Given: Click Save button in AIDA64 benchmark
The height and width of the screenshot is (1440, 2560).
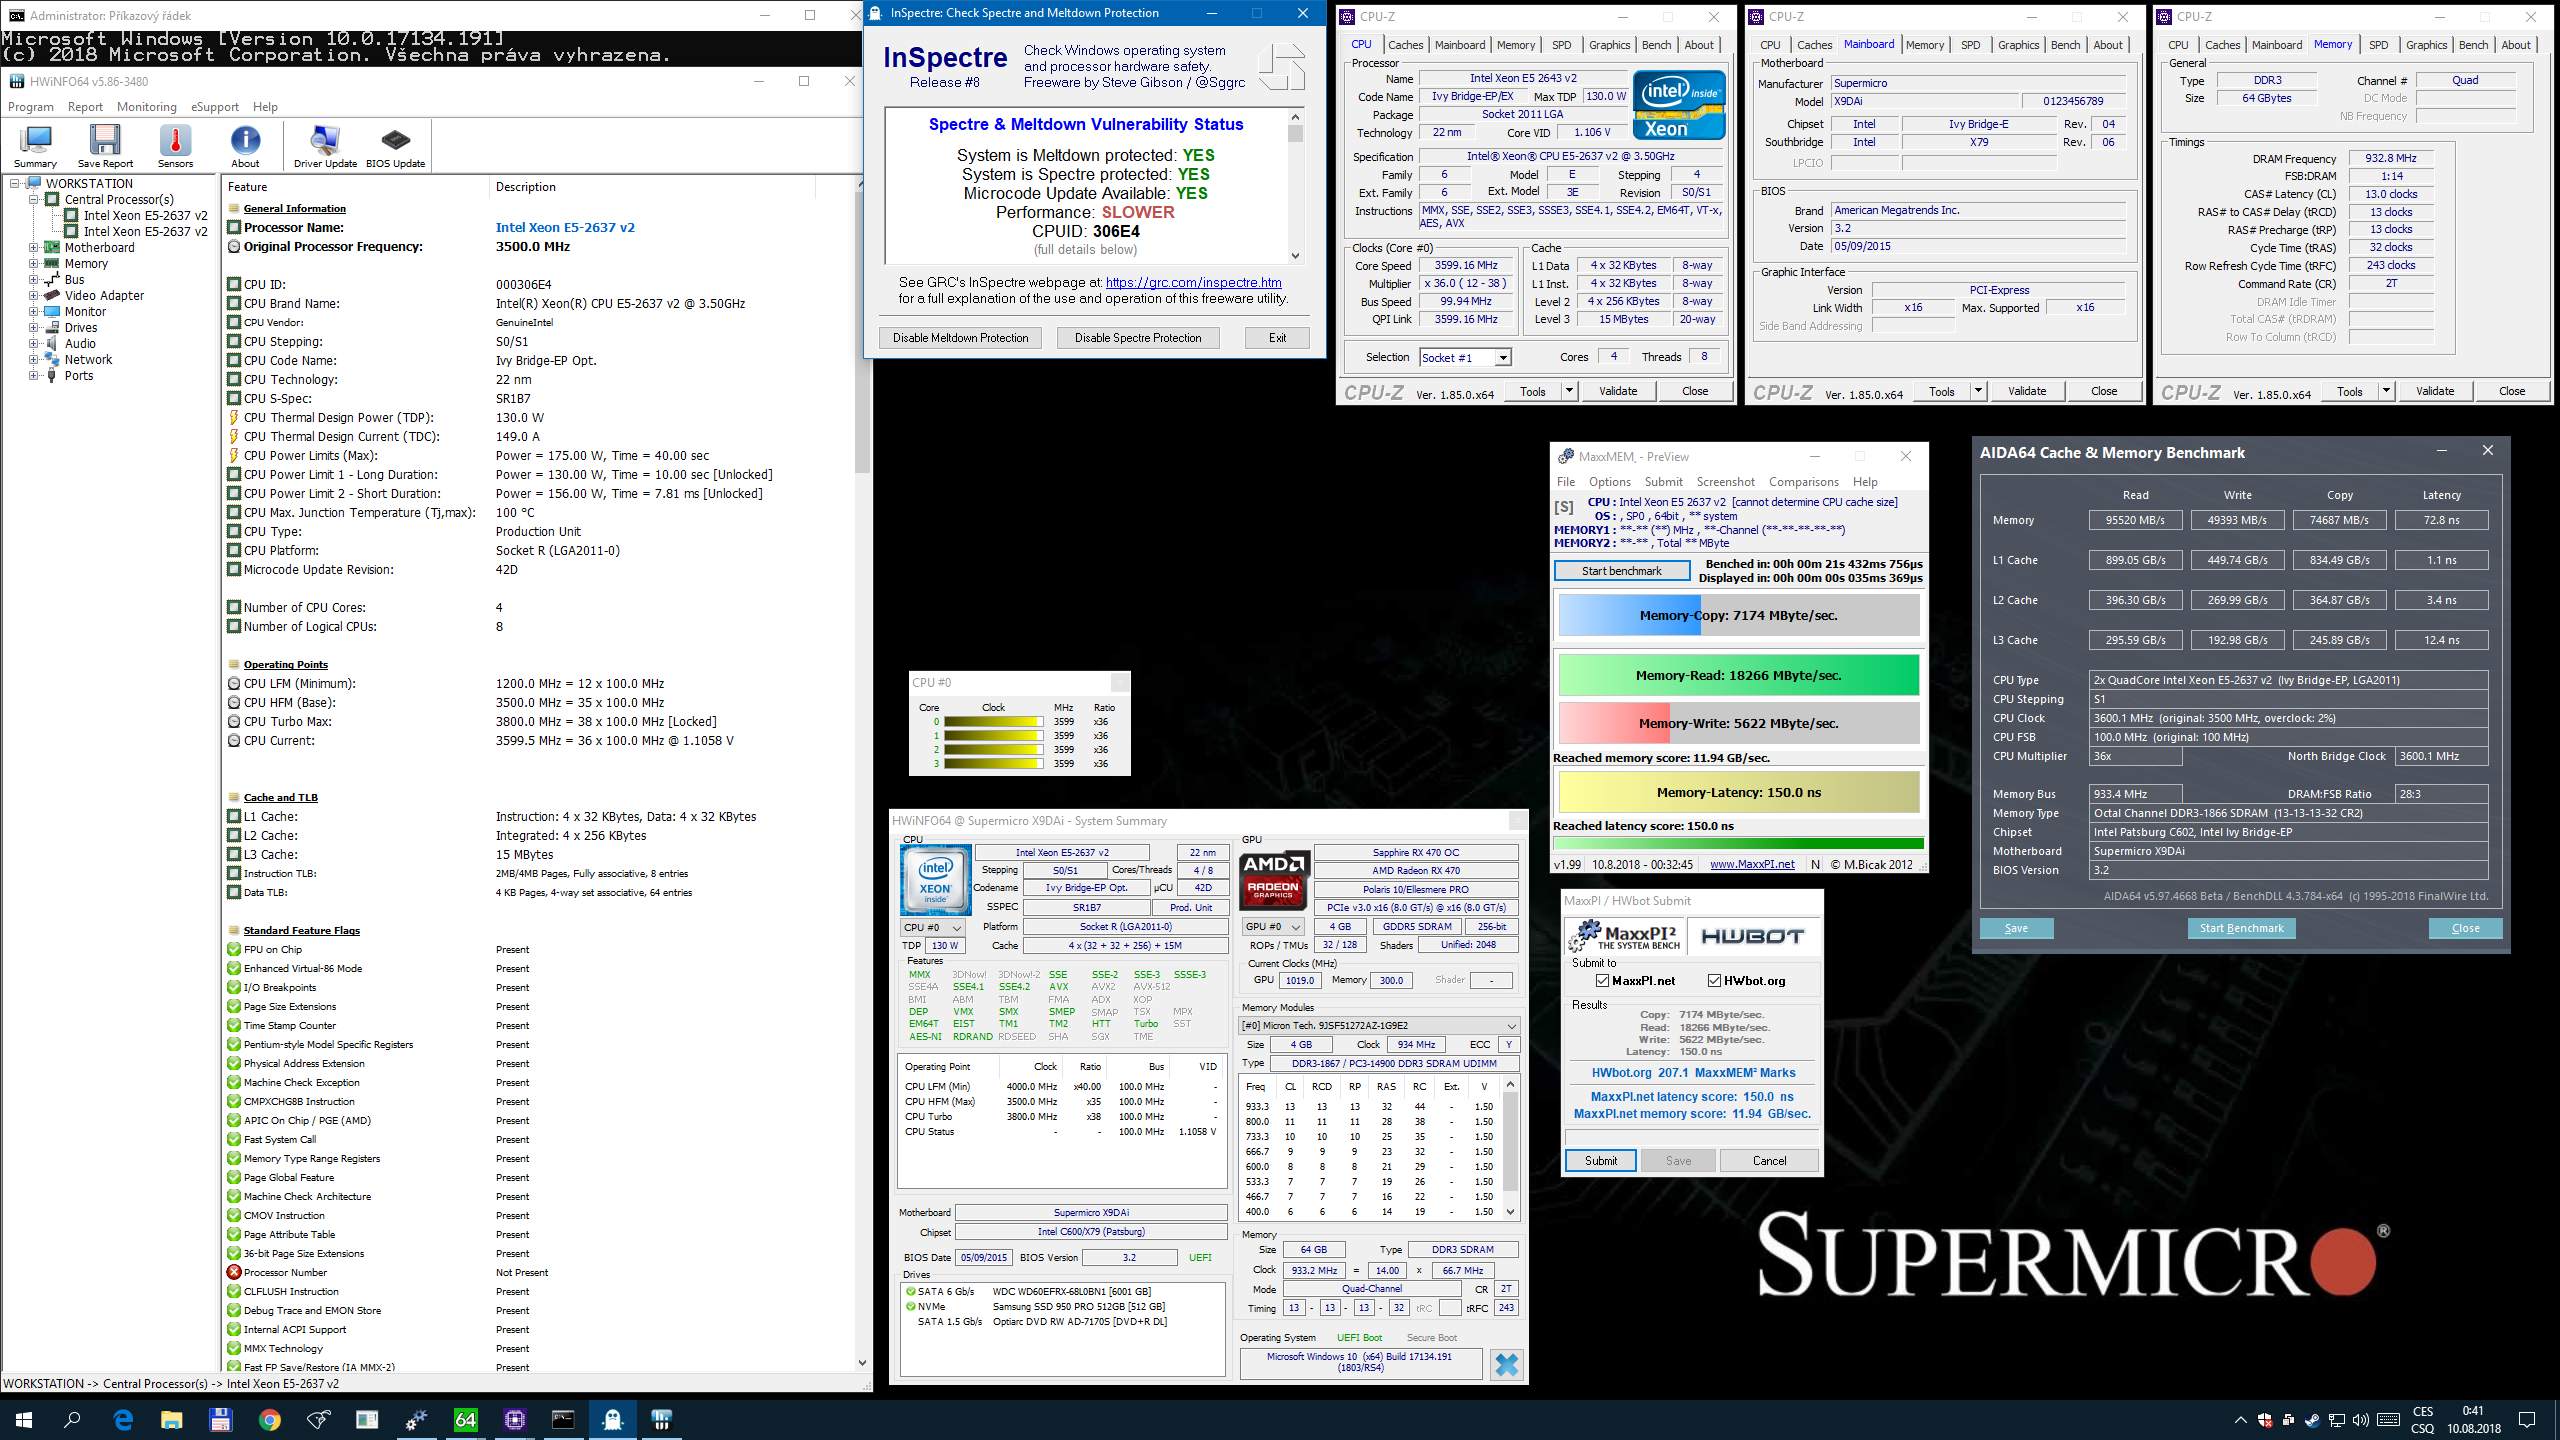Looking at the screenshot, I should pyautogui.click(x=2016, y=928).
